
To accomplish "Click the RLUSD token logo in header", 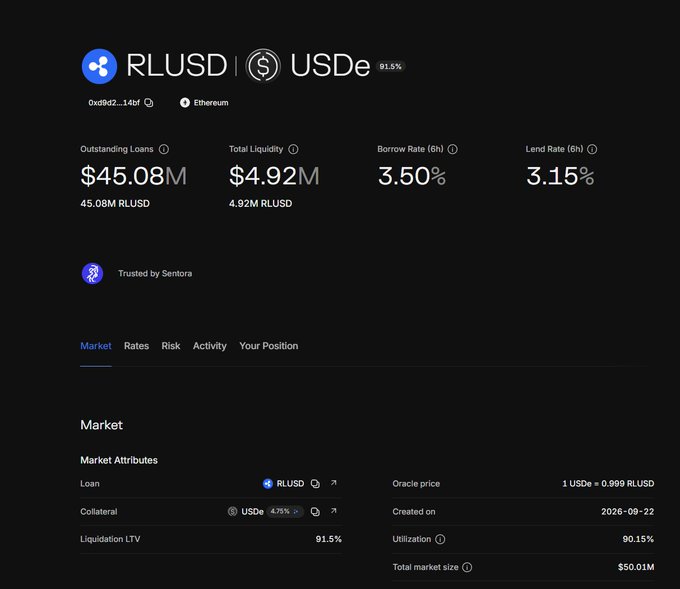I will click(x=99, y=66).
